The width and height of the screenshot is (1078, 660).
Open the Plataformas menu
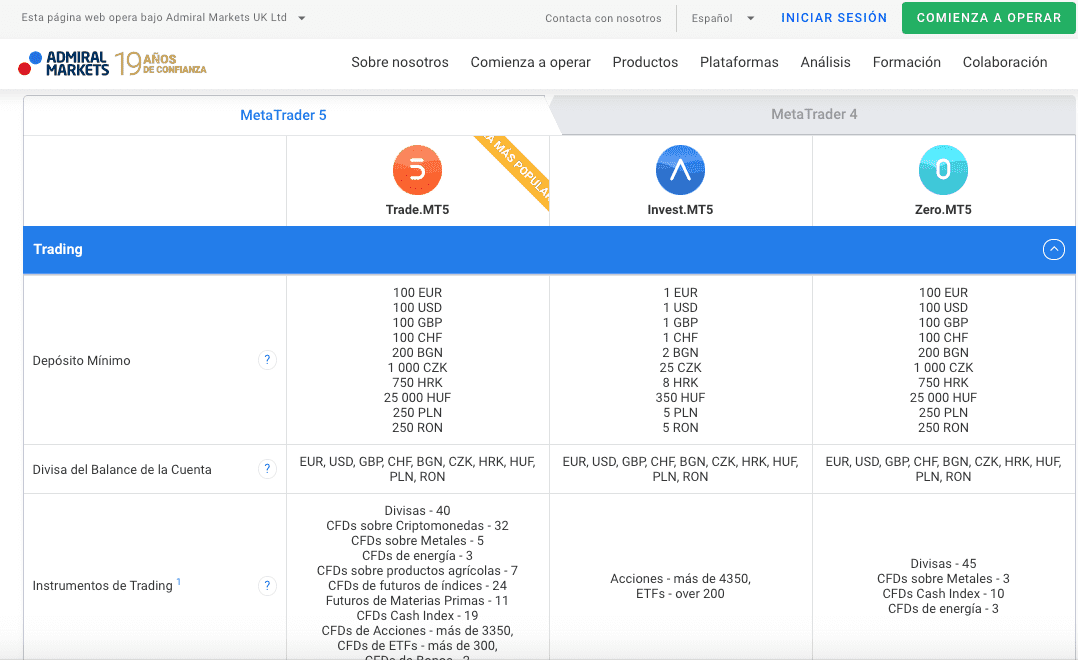click(739, 62)
